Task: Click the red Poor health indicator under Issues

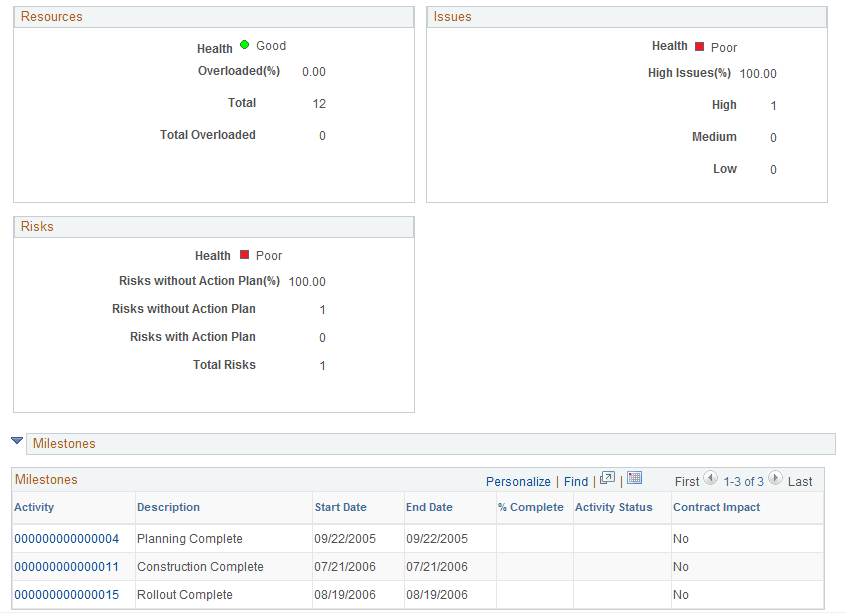Action: tap(699, 45)
